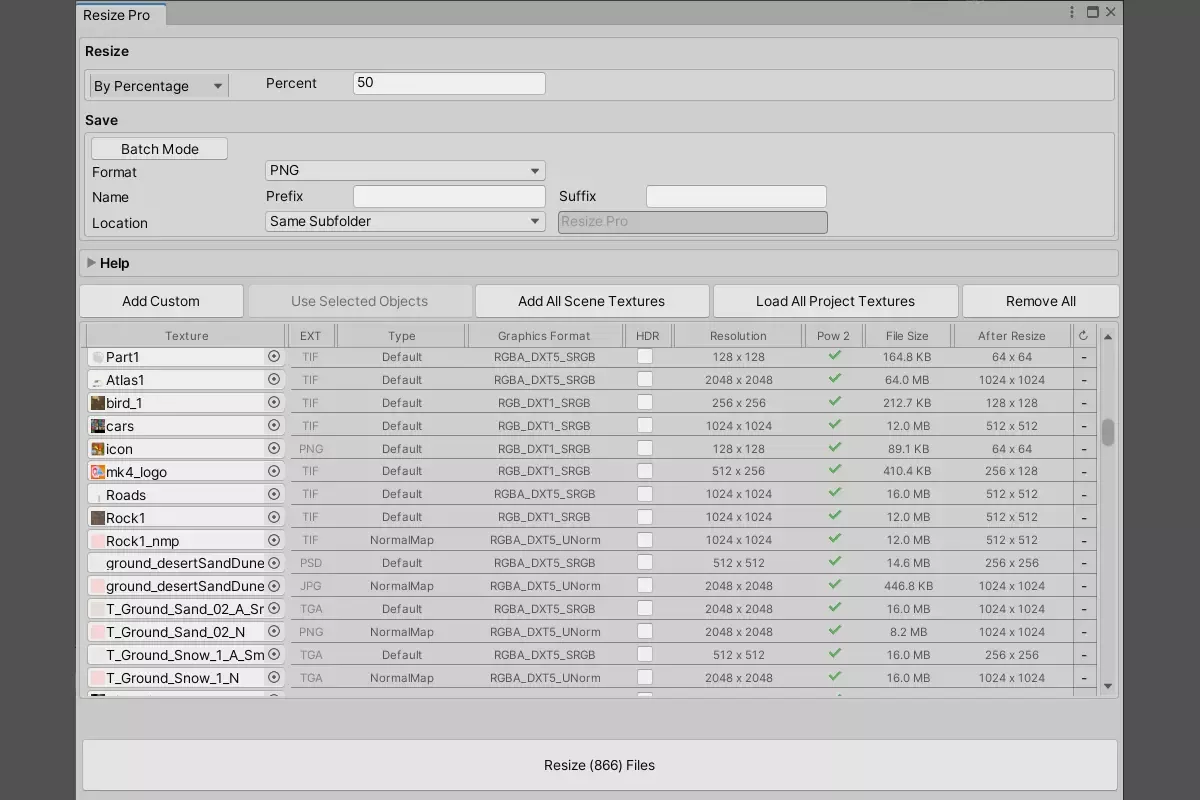Viewport: 1200px width, 800px height.
Task: Check HDR box for Rock1_nmp row
Action: 645,540
